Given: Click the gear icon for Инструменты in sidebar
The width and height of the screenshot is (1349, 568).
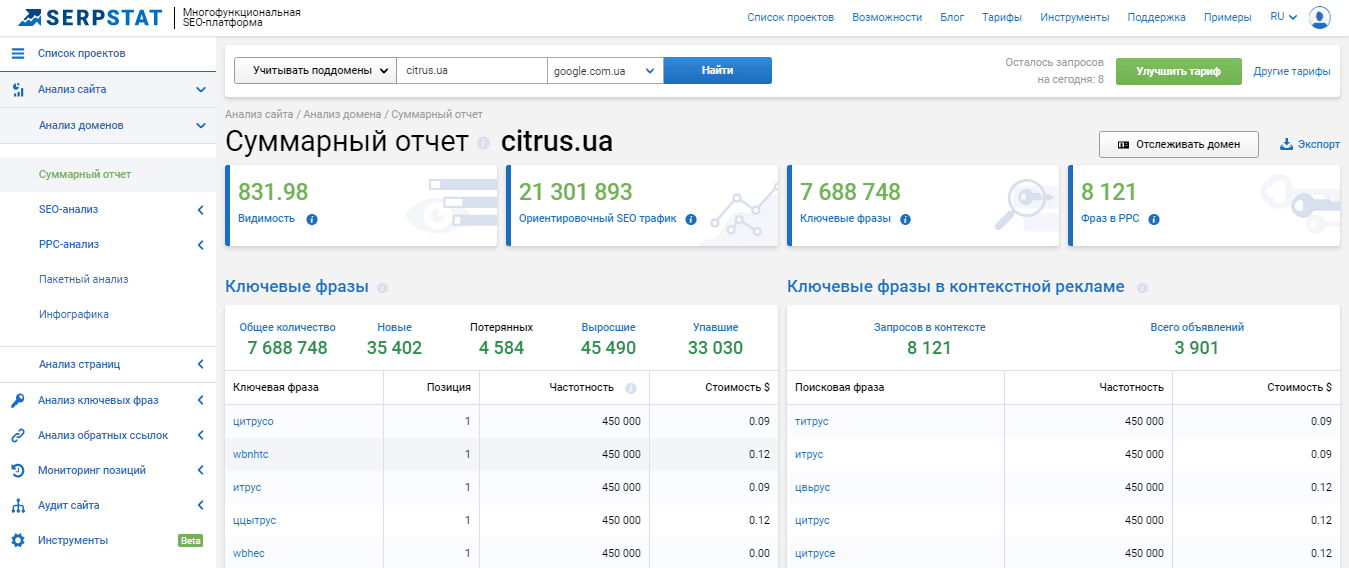Looking at the screenshot, I should tap(17, 540).
